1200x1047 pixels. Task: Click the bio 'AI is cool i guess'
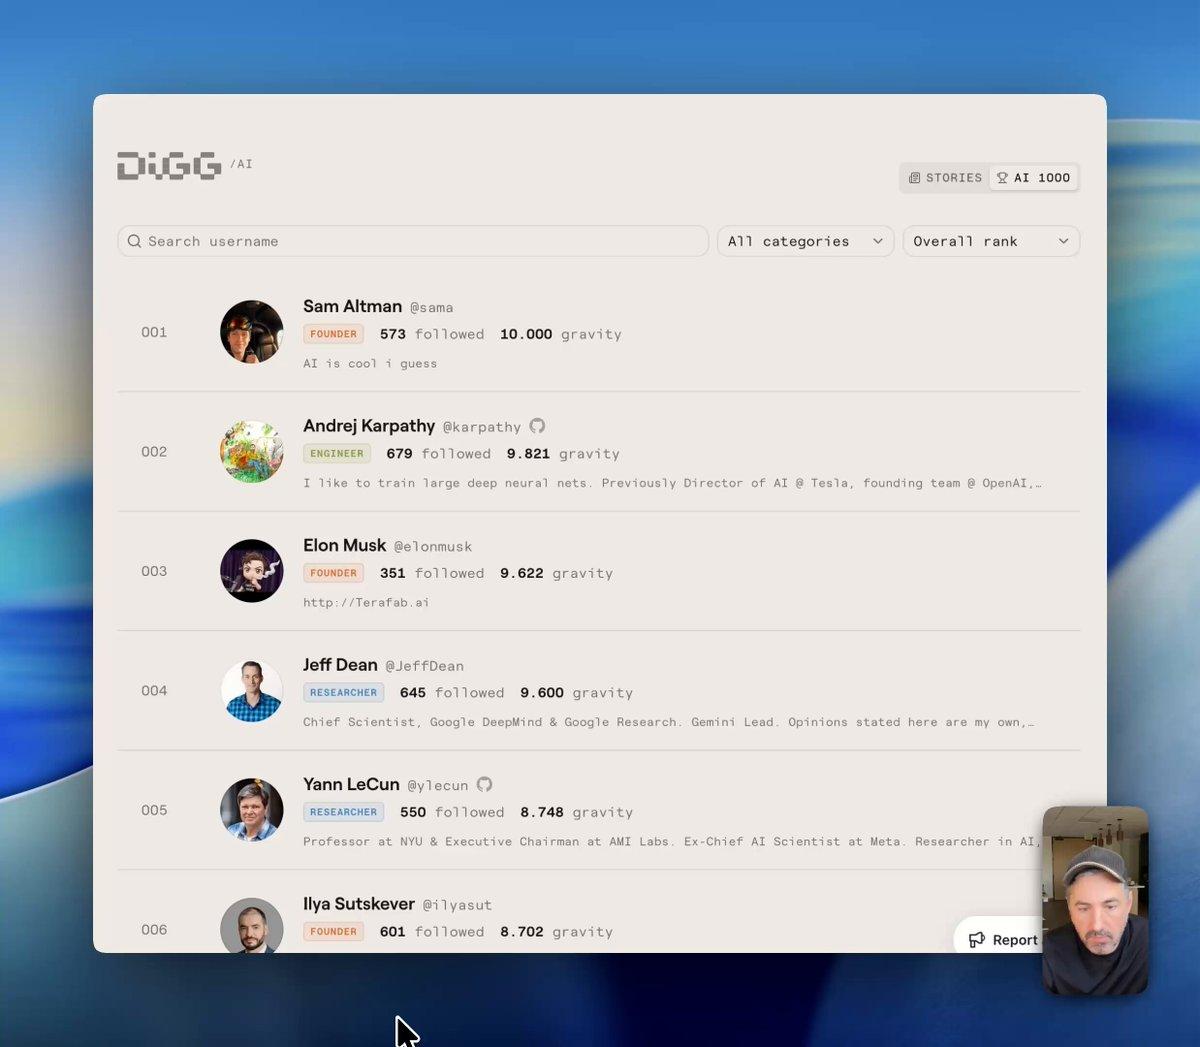click(x=370, y=363)
